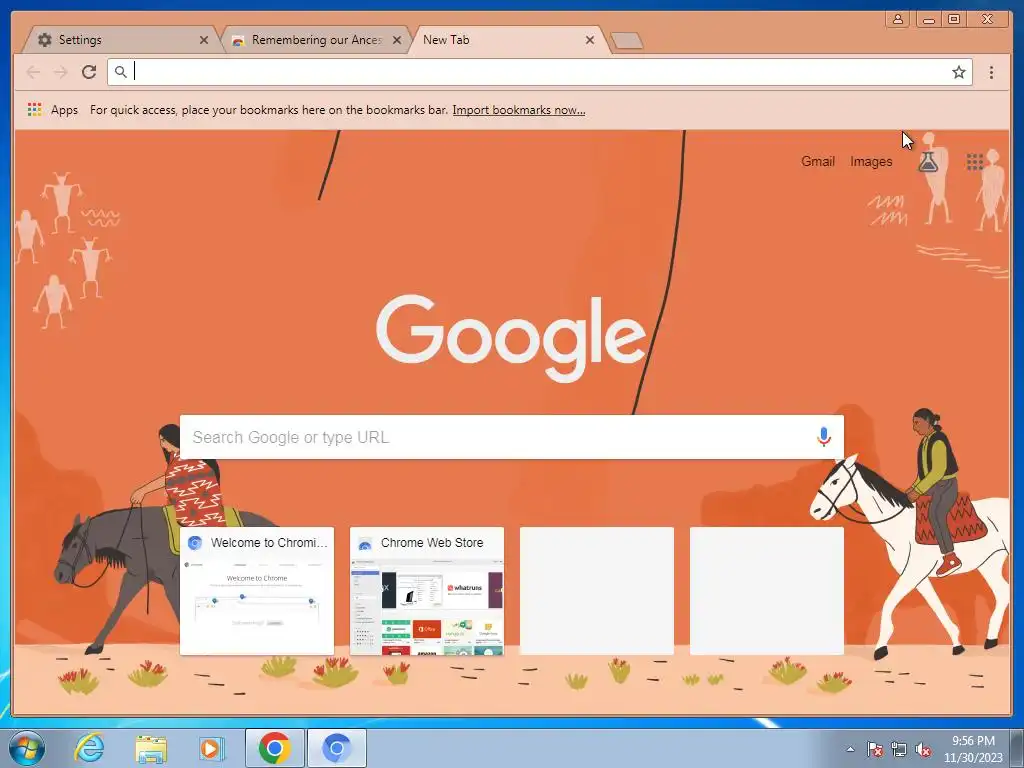The height and width of the screenshot is (768, 1024).
Task: Open the Chrome three-dot menu
Action: [991, 72]
